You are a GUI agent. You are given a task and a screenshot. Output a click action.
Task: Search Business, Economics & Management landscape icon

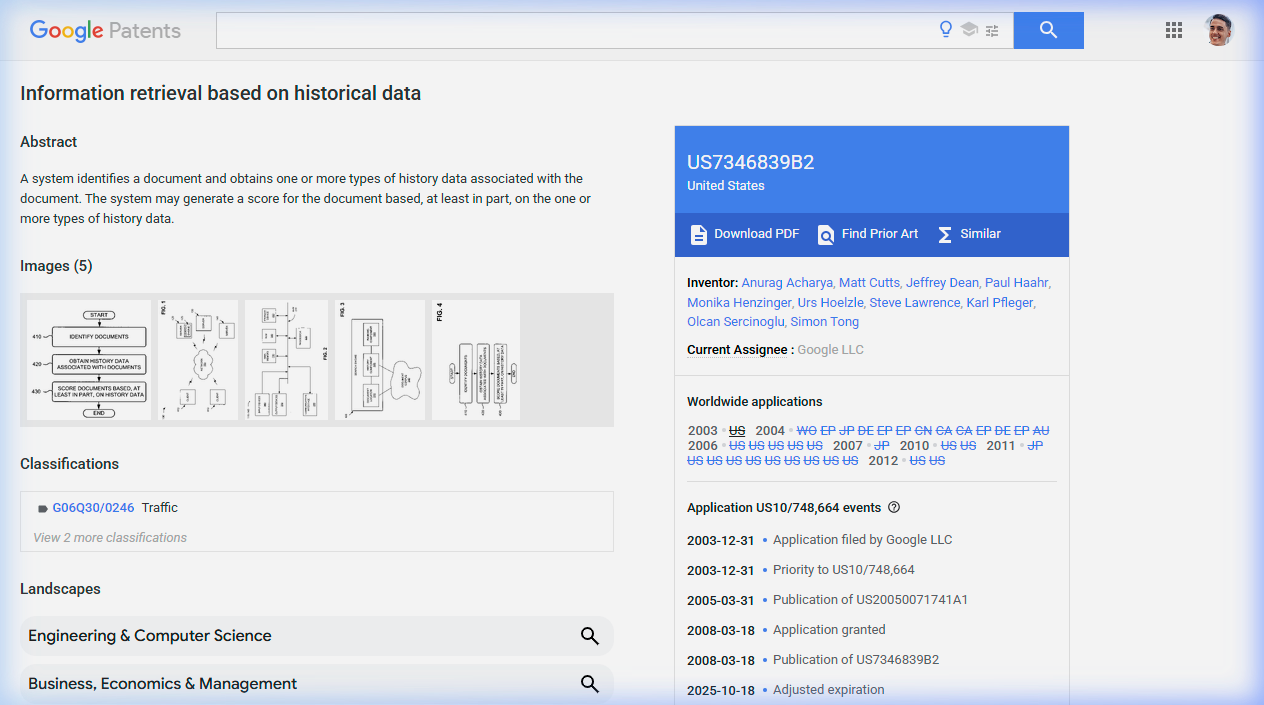[590, 684]
